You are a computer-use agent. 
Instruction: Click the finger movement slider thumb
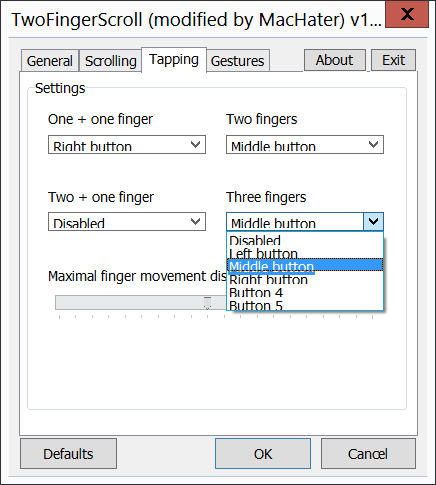tap(207, 303)
